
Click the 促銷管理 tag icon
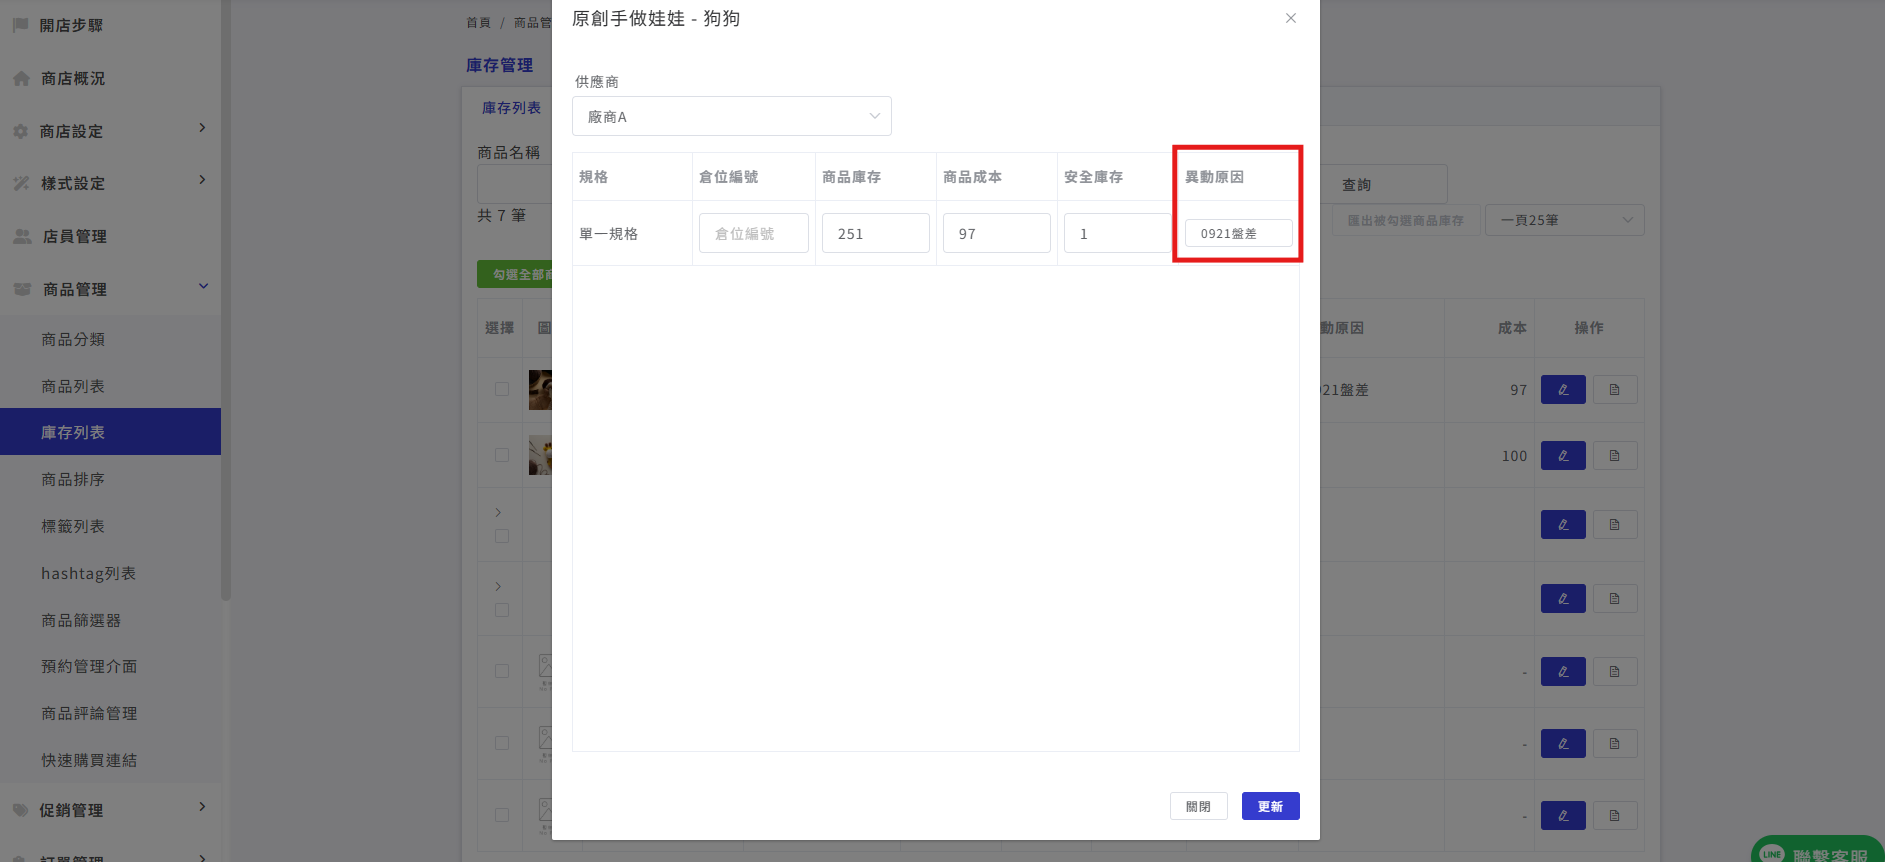point(20,810)
